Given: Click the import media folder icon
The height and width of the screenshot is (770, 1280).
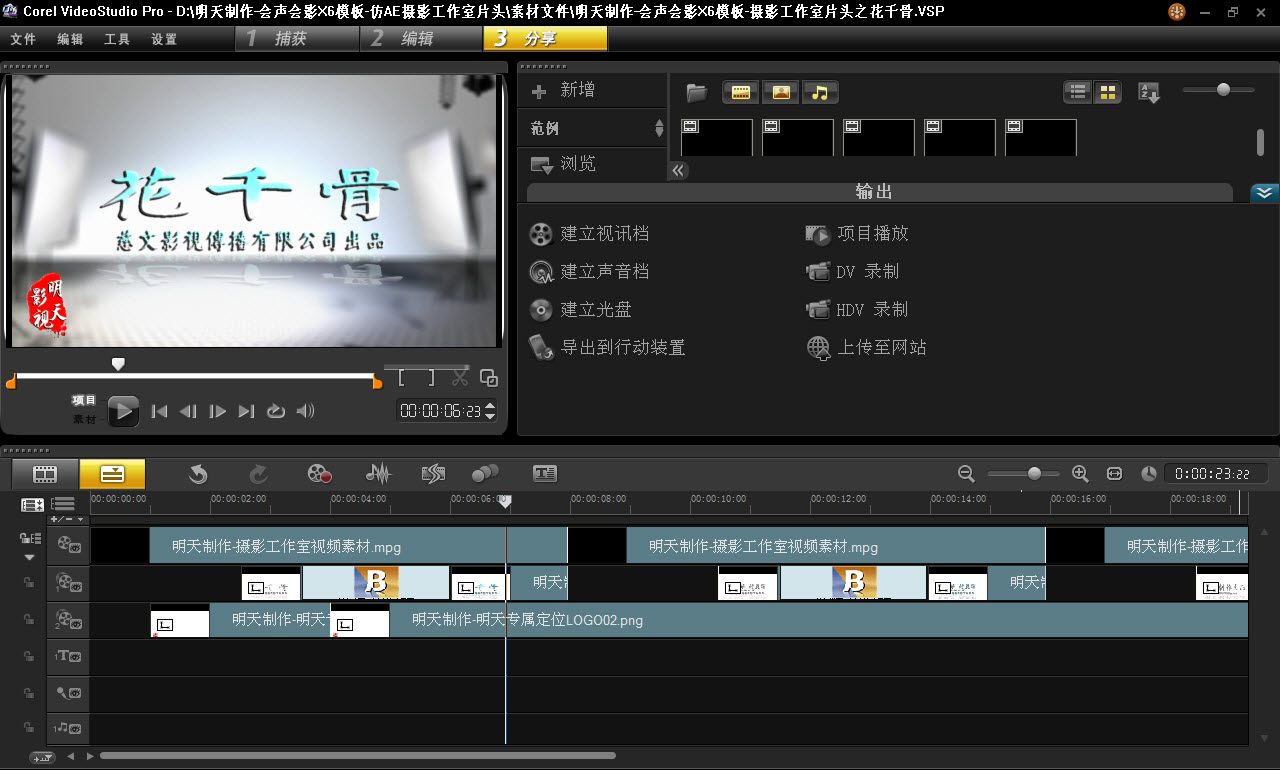Looking at the screenshot, I should pos(697,93).
